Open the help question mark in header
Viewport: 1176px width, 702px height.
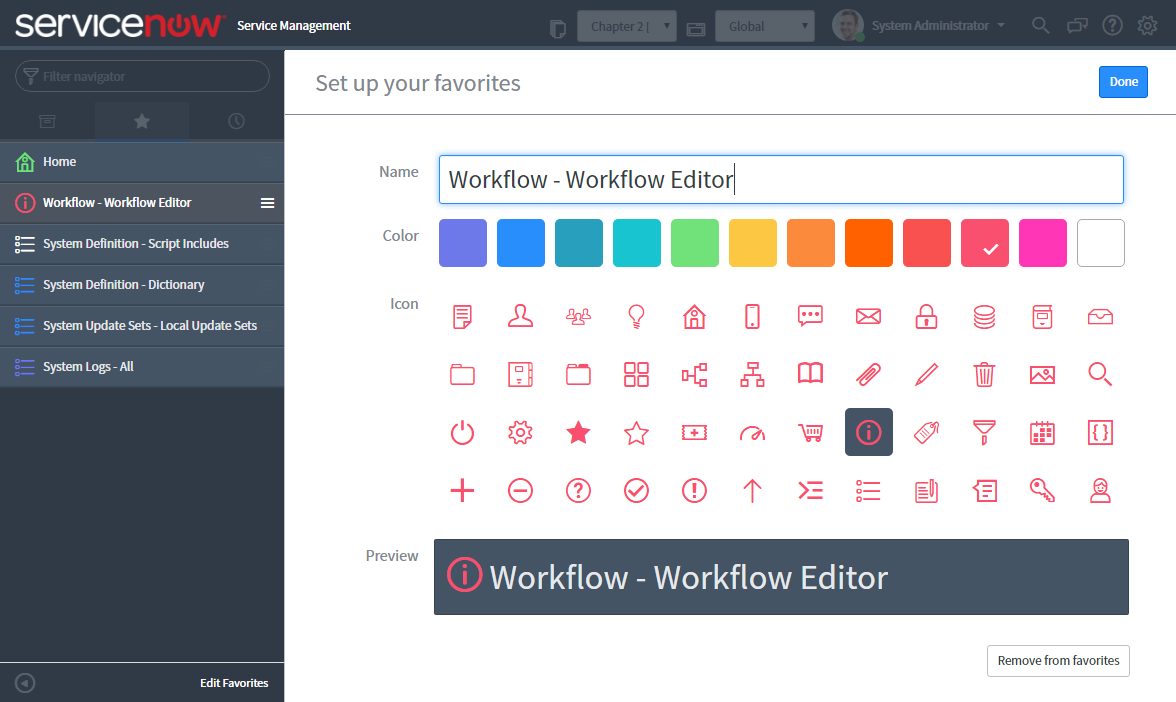pyautogui.click(x=1112, y=26)
